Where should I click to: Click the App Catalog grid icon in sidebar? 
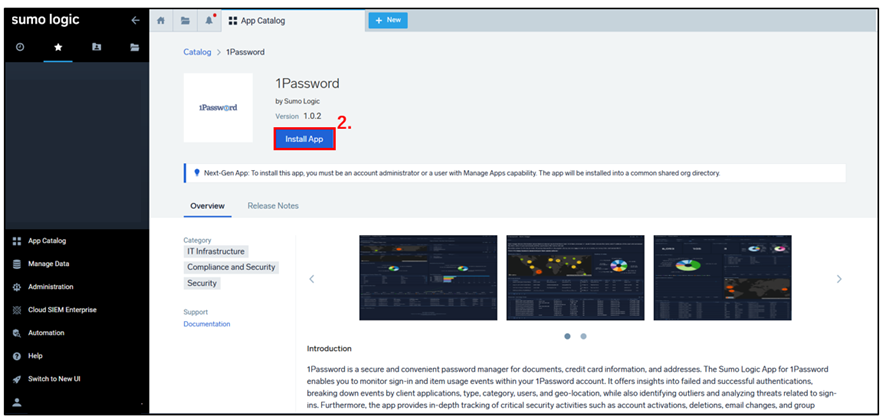[17, 241]
